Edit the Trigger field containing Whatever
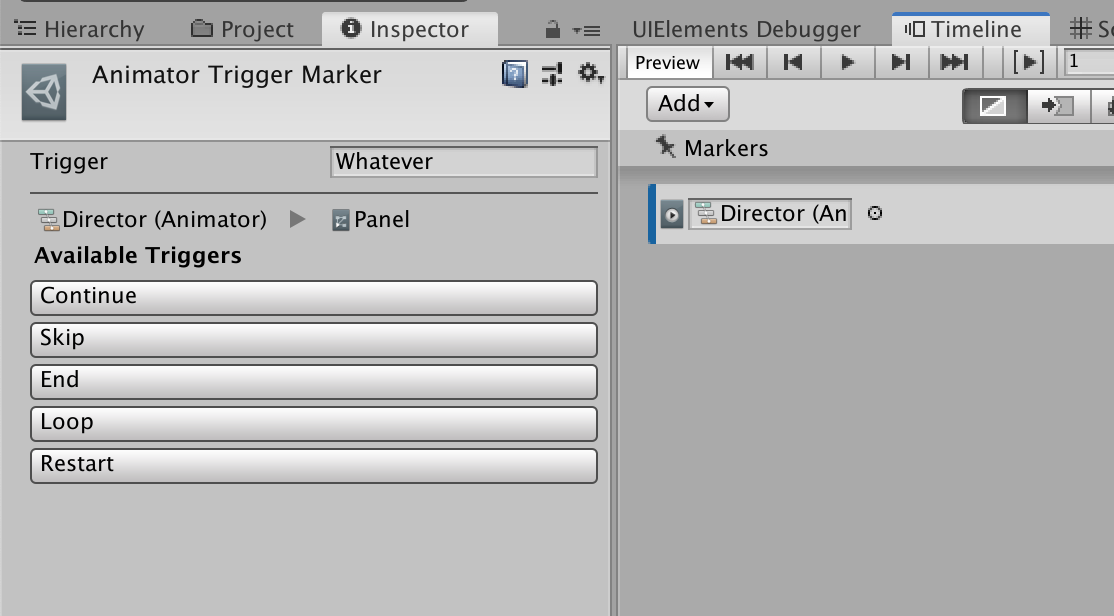 point(463,161)
